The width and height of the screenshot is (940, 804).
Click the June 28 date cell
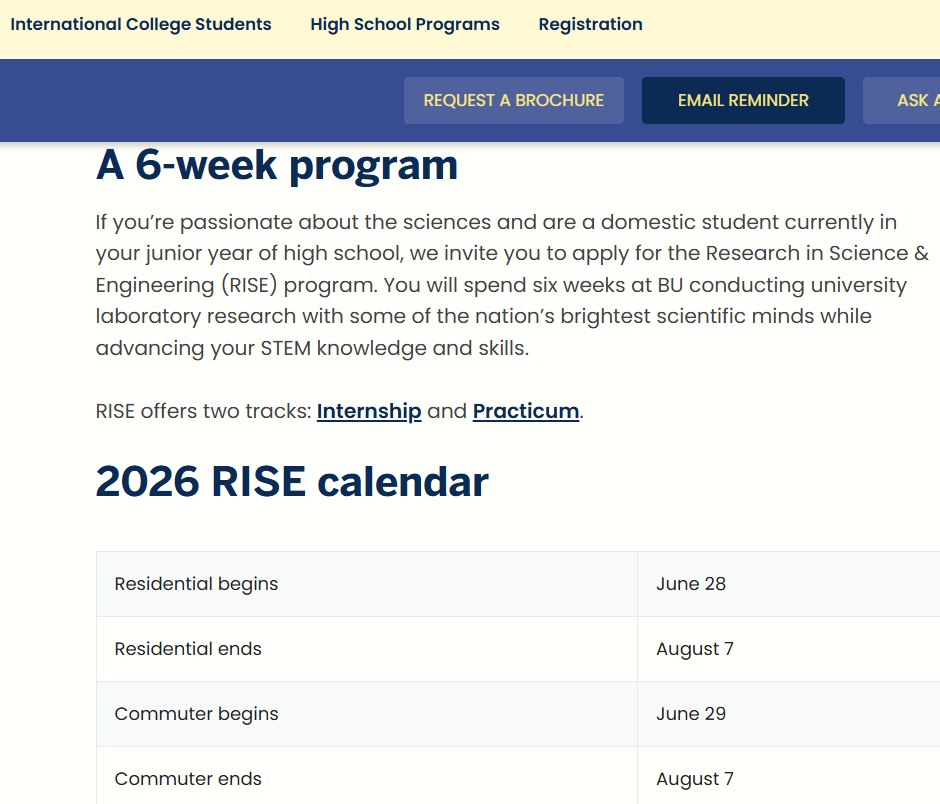pos(691,584)
